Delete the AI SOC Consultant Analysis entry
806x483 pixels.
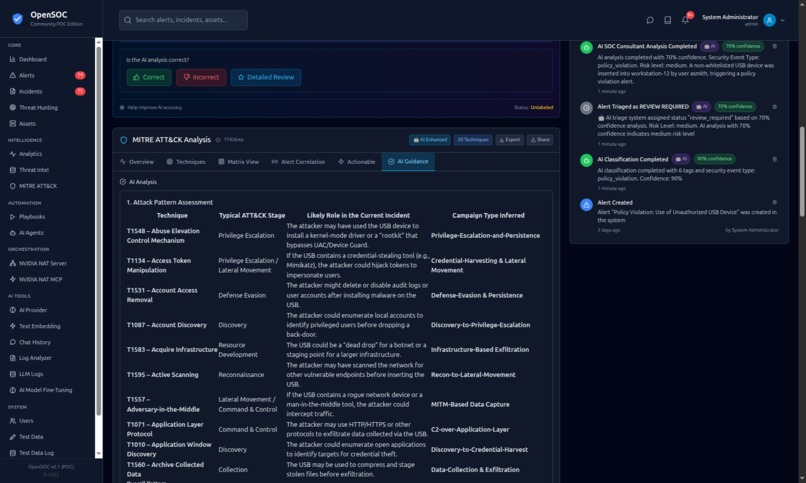click(x=774, y=46)
